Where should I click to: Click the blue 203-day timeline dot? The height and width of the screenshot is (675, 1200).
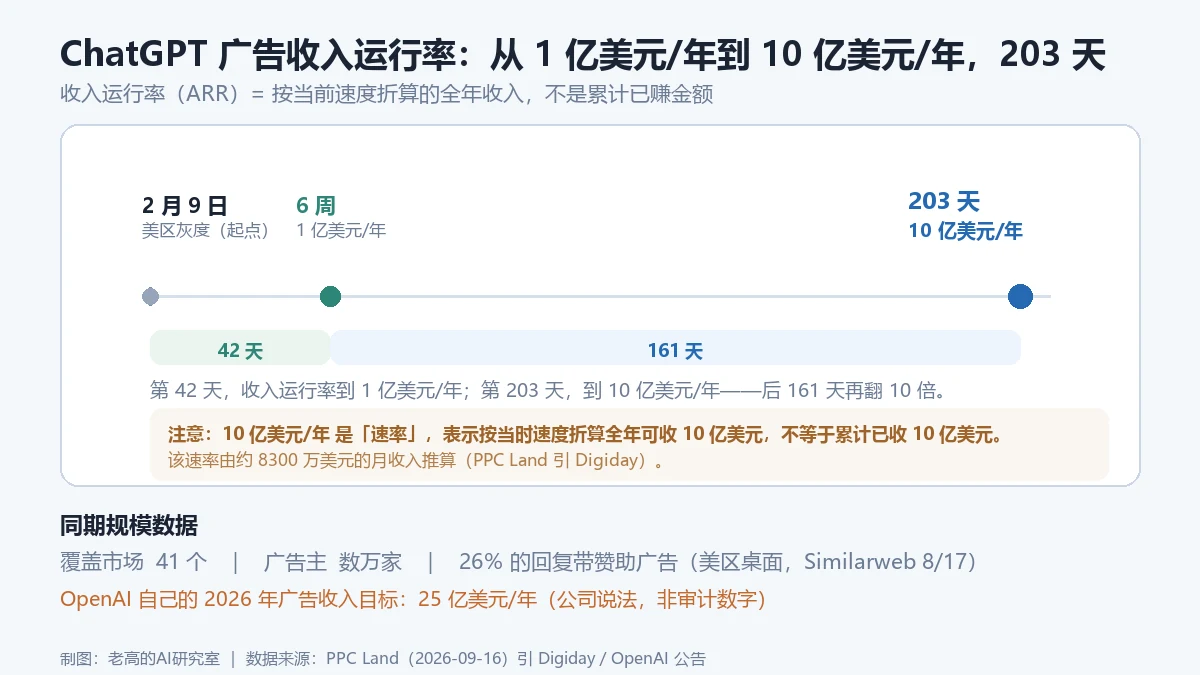(1020, 297)
